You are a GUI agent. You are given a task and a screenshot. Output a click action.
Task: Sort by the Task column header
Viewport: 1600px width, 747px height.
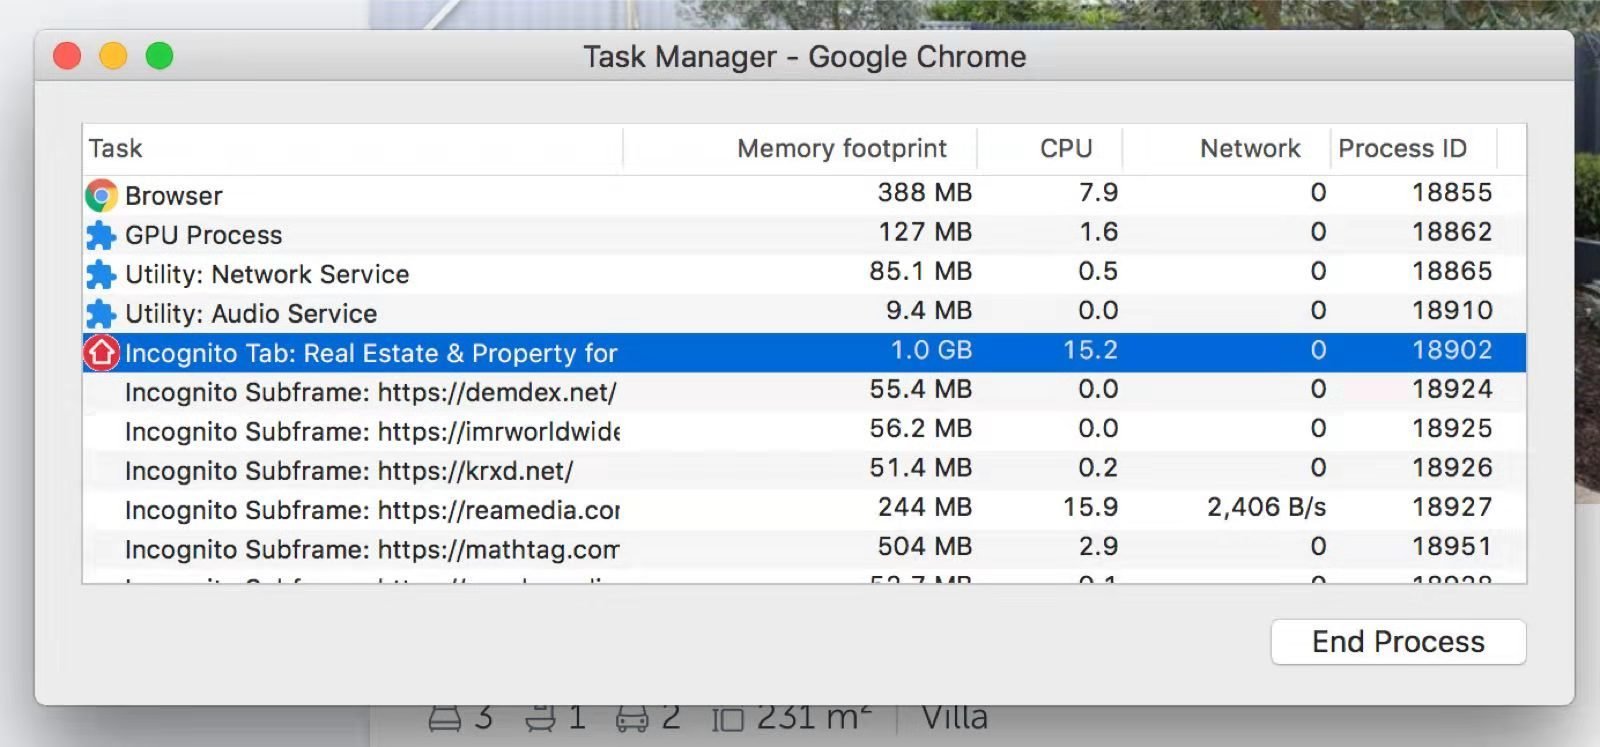(352, 148)
